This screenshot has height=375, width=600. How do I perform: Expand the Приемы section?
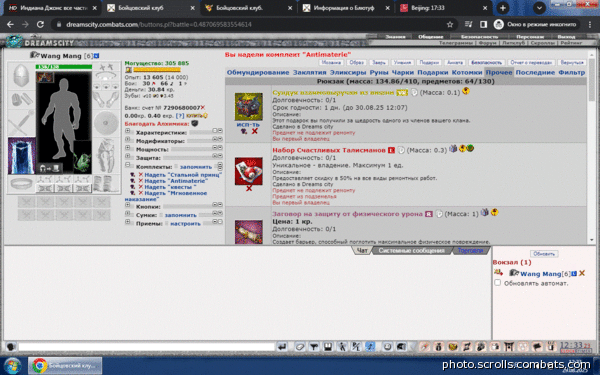127,222
